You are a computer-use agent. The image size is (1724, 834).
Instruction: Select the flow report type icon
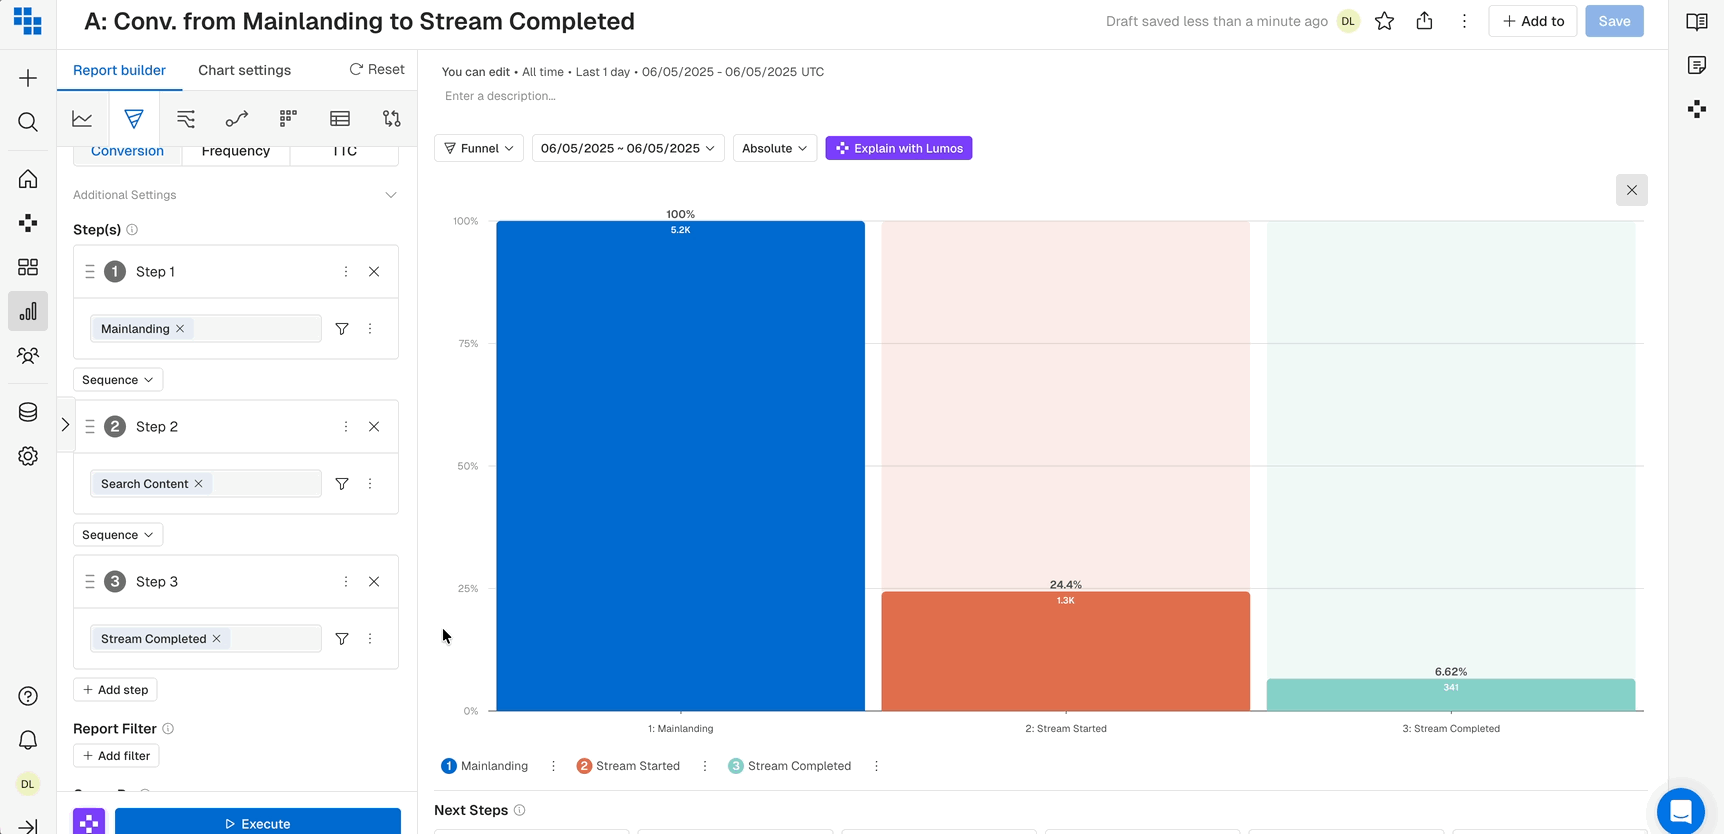[186, 119]
